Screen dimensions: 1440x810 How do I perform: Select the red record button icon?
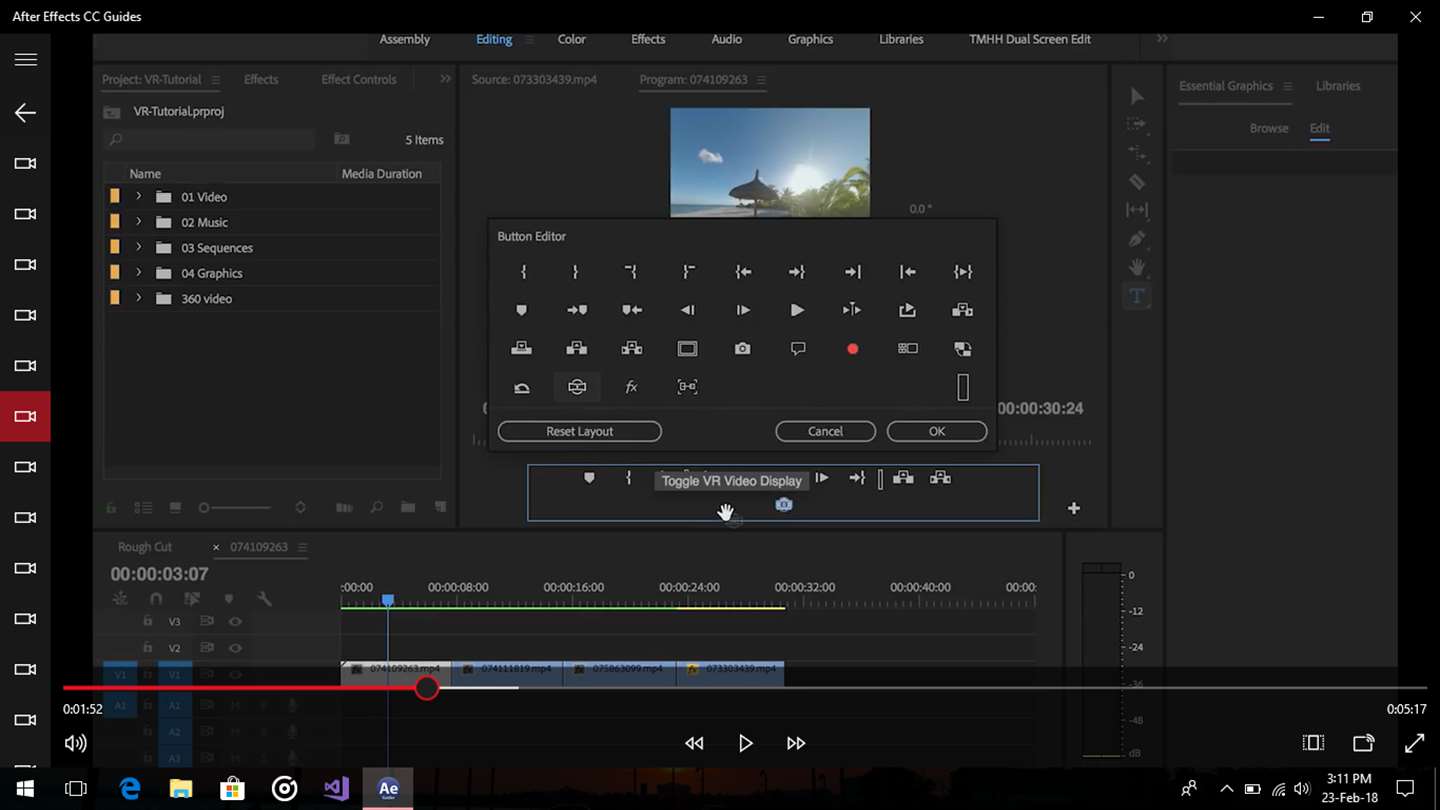click(x=852, y=349)
